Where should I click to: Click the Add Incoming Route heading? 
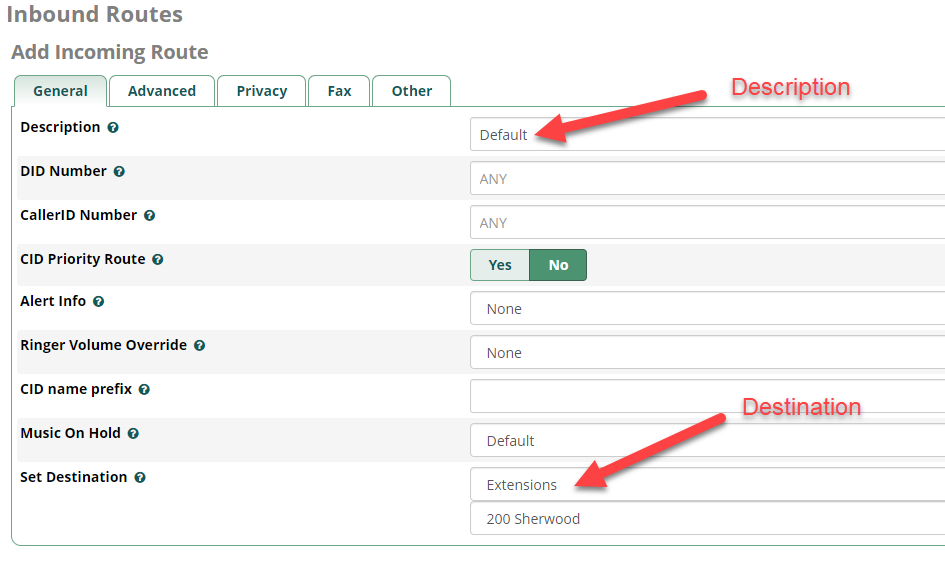(110, 52)
